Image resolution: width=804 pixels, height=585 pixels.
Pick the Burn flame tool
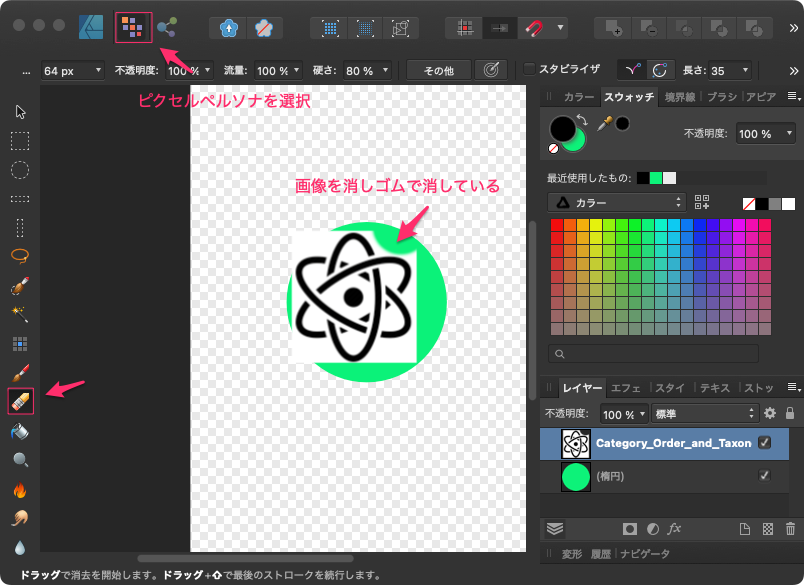point(20,490)
